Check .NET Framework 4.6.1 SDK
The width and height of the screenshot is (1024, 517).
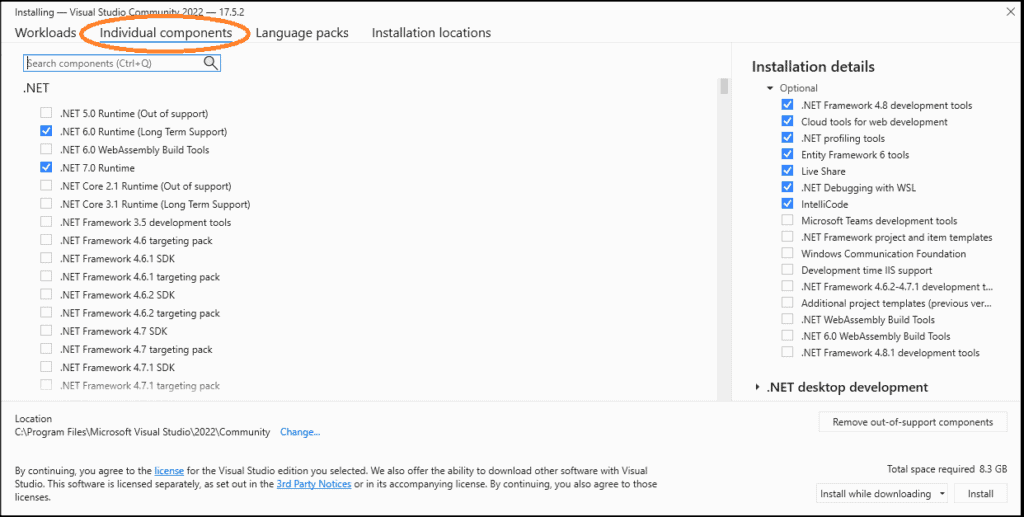pyautogui.click(x=46, y=258)
